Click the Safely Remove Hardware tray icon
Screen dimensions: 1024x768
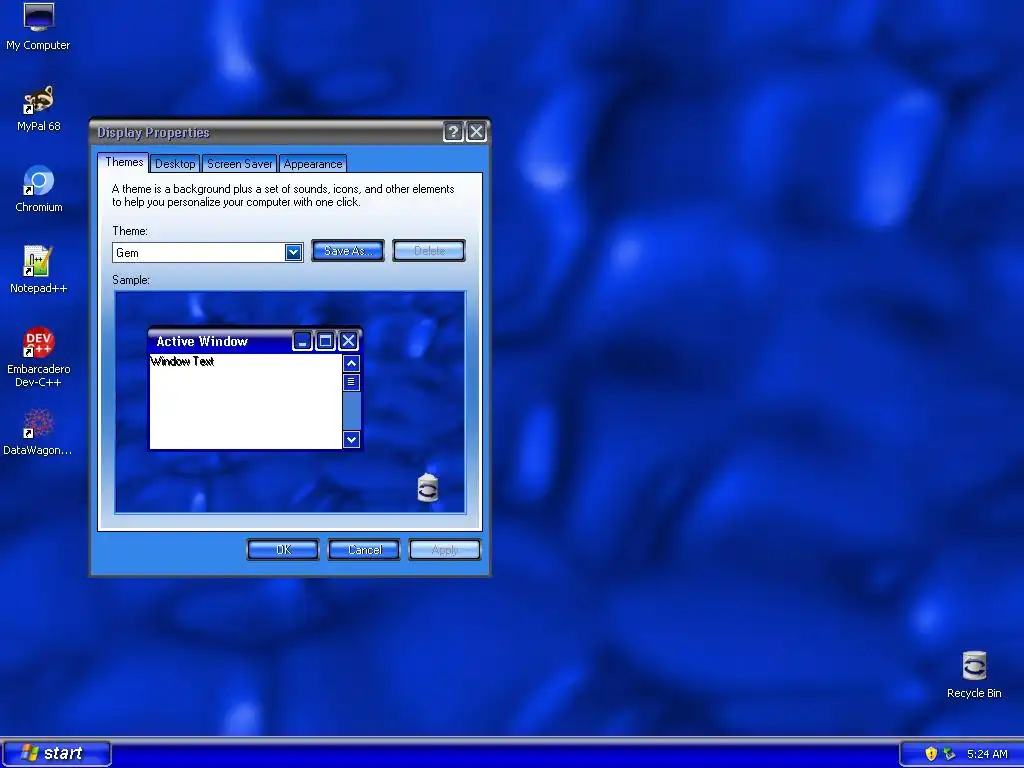pos(949,754)
